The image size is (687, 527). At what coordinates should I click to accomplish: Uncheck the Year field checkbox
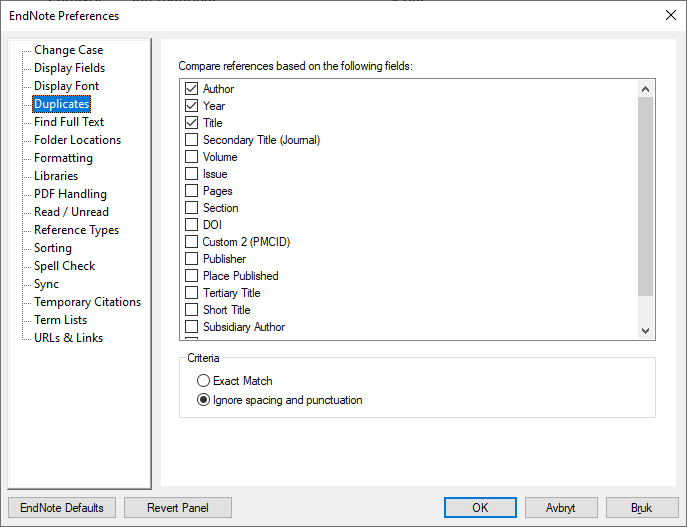pos(191,106)
